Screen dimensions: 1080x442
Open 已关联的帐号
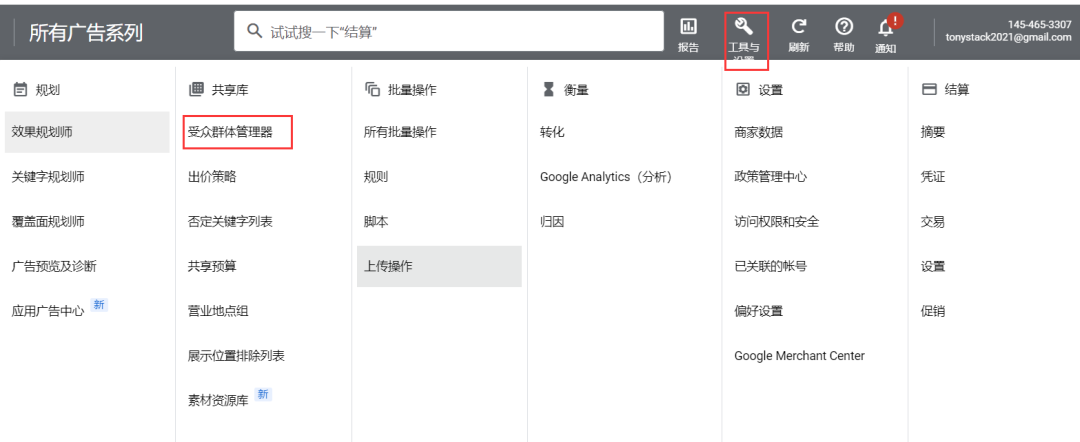771,266
